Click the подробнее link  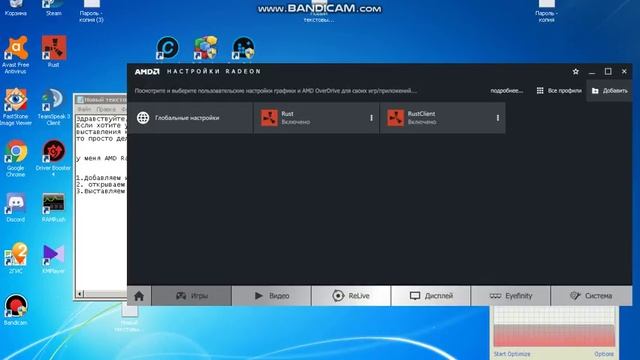click(507, 91)
